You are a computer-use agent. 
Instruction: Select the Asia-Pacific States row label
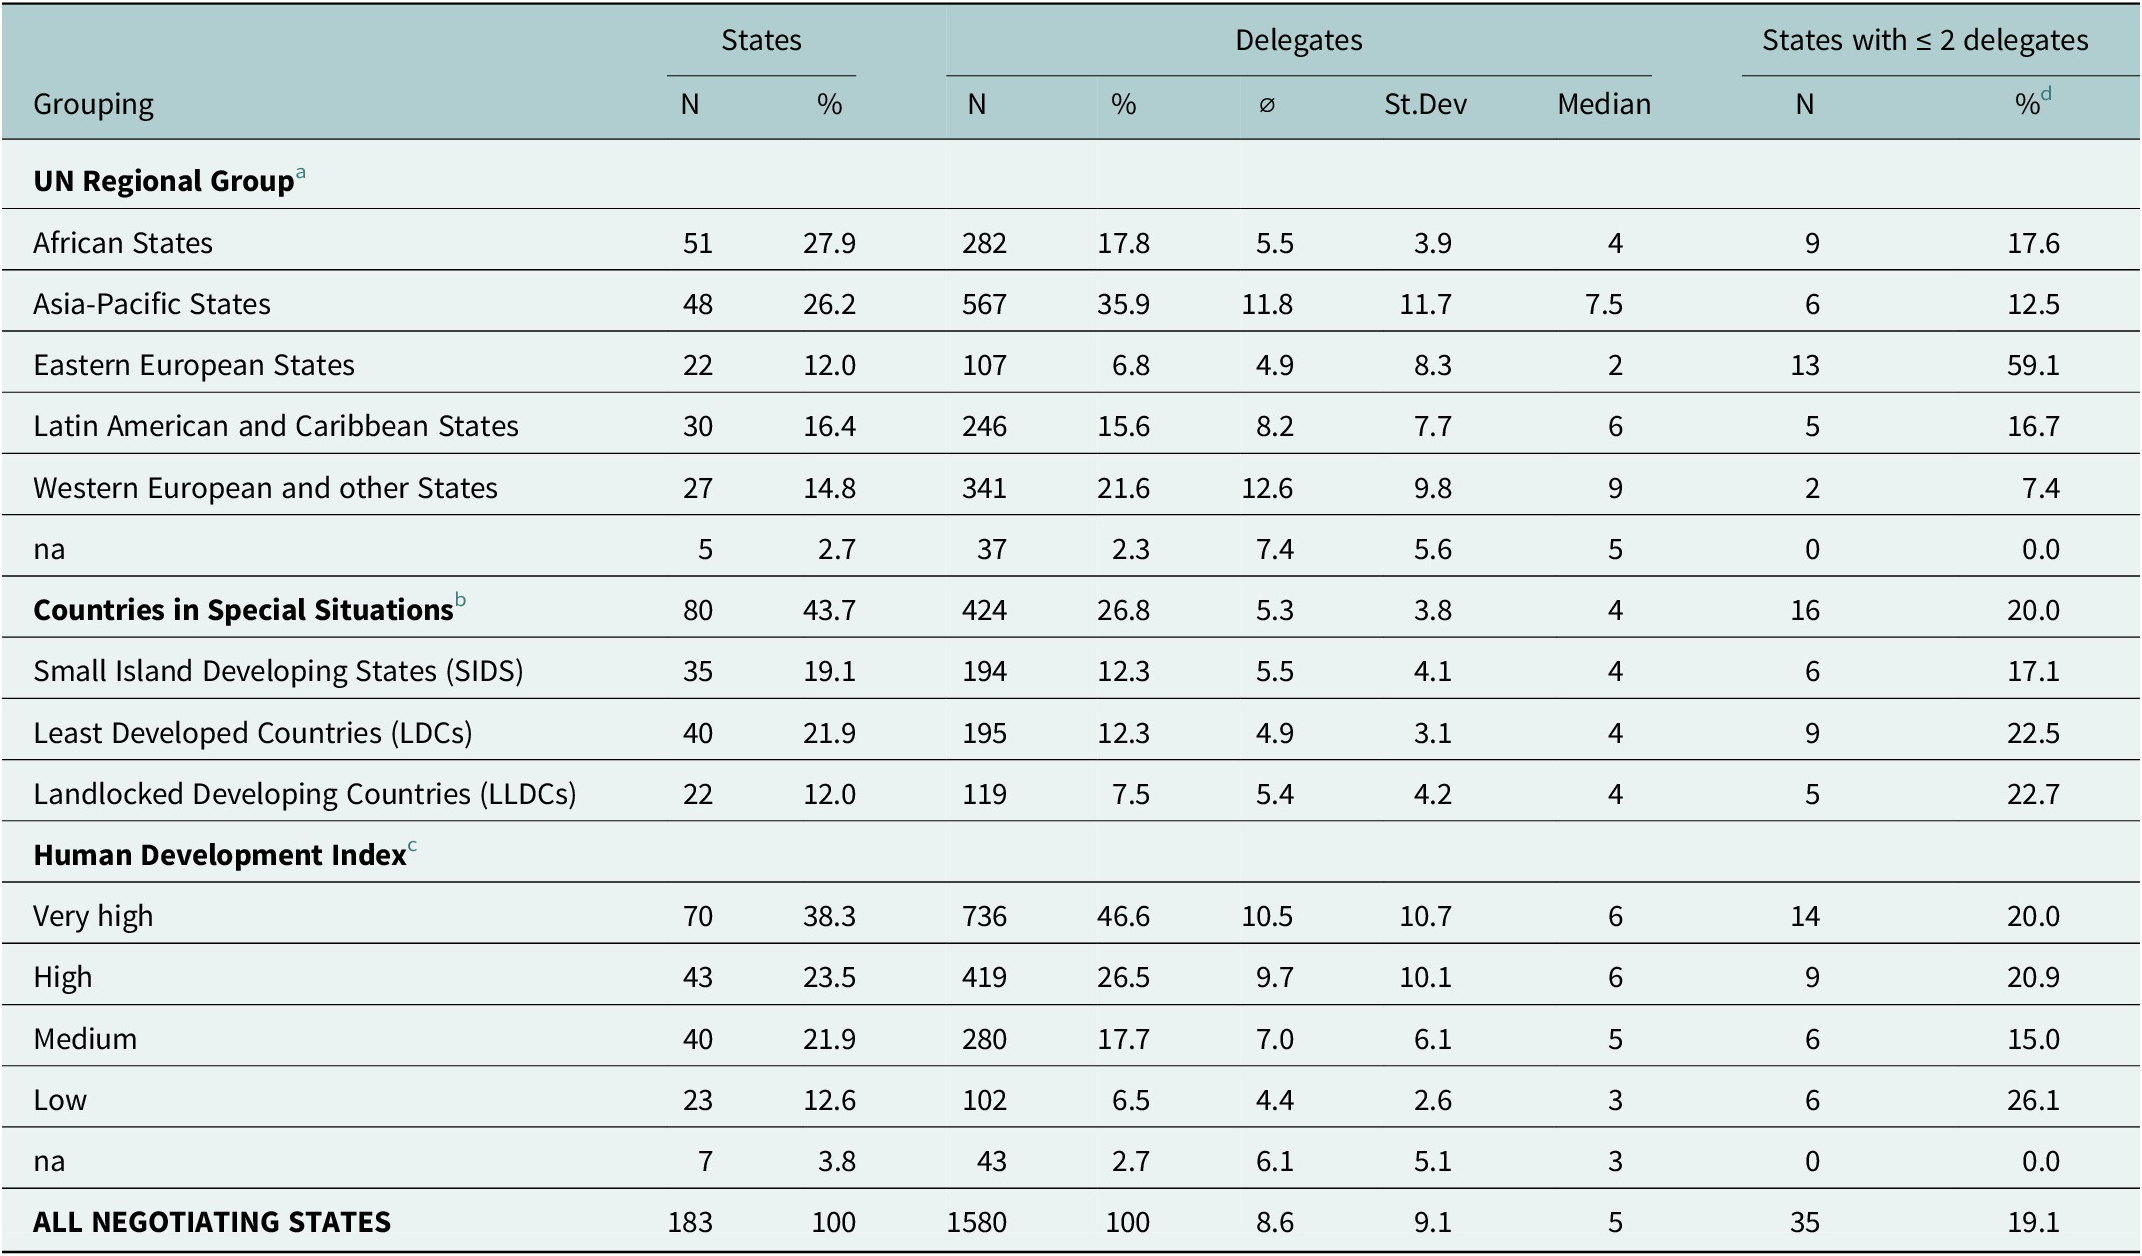coord(152,304)
